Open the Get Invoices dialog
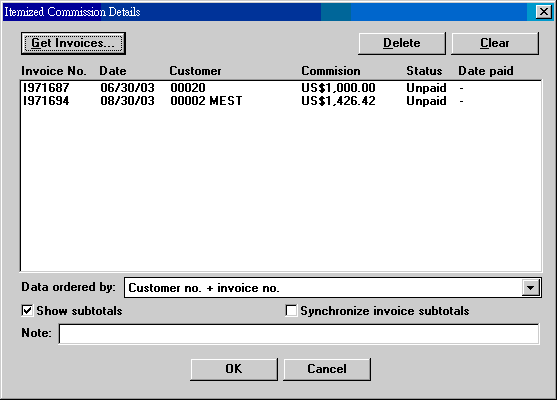Image resolution: width=557 pixels, height=400 pixels. [73, 43]
